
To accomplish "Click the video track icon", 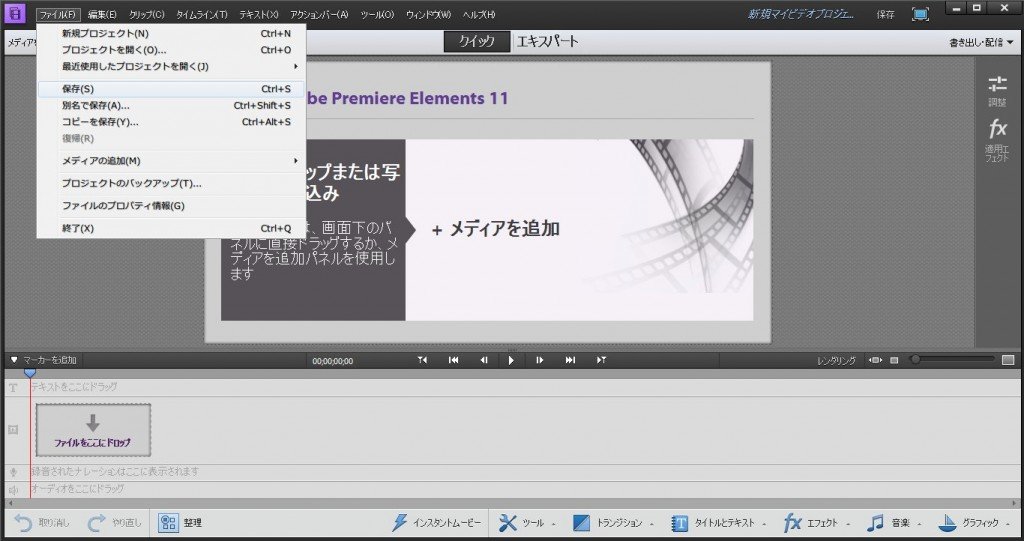I will (12, 430).
